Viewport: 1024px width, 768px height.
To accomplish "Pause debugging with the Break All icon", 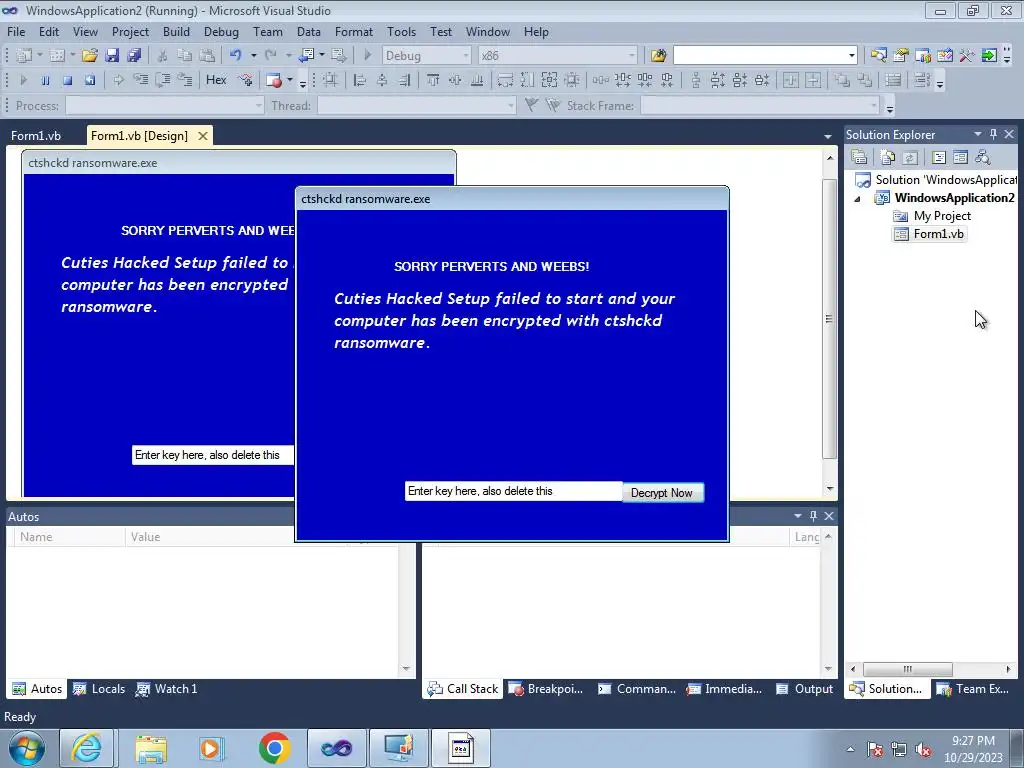I will click(x=45, y=80).
